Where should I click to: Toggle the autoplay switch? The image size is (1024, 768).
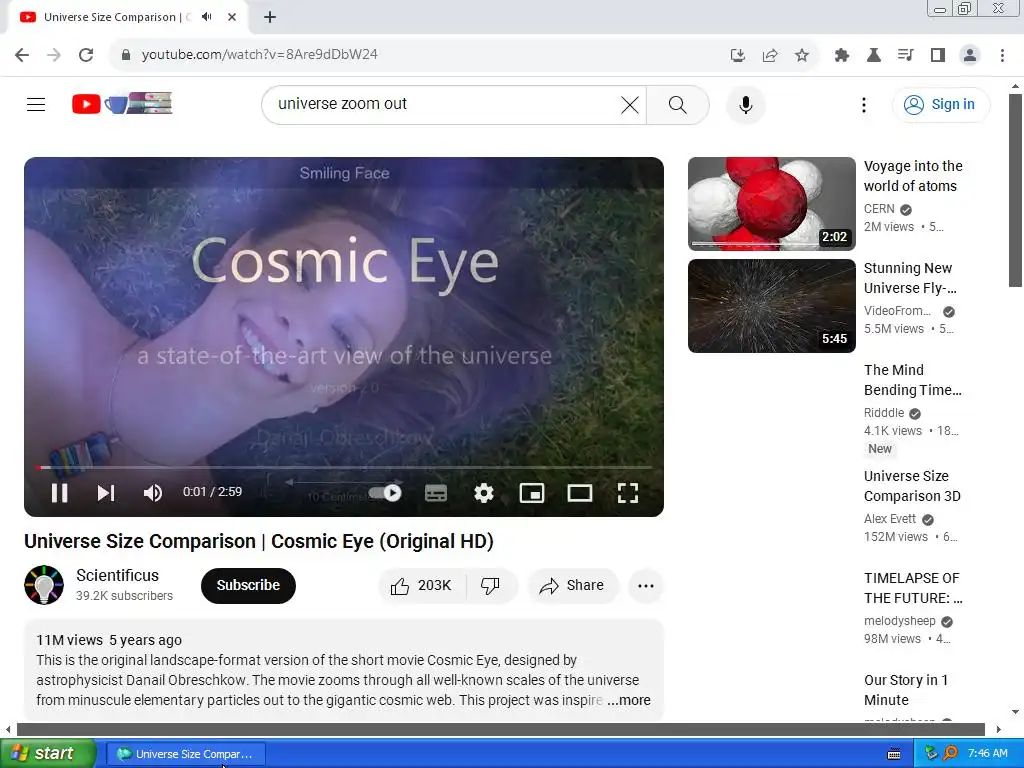coord(385,493)
